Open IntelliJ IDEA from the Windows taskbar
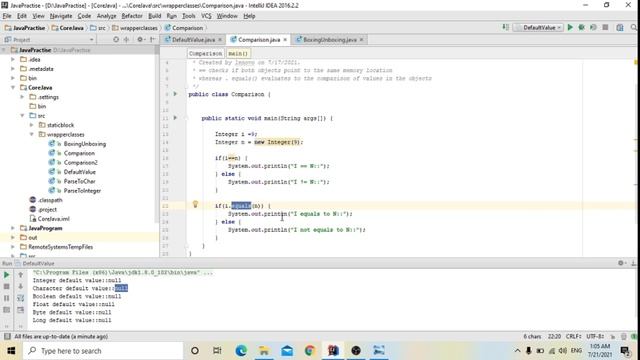This screenshot has width=640, height=360. click(x=333, y=351)
